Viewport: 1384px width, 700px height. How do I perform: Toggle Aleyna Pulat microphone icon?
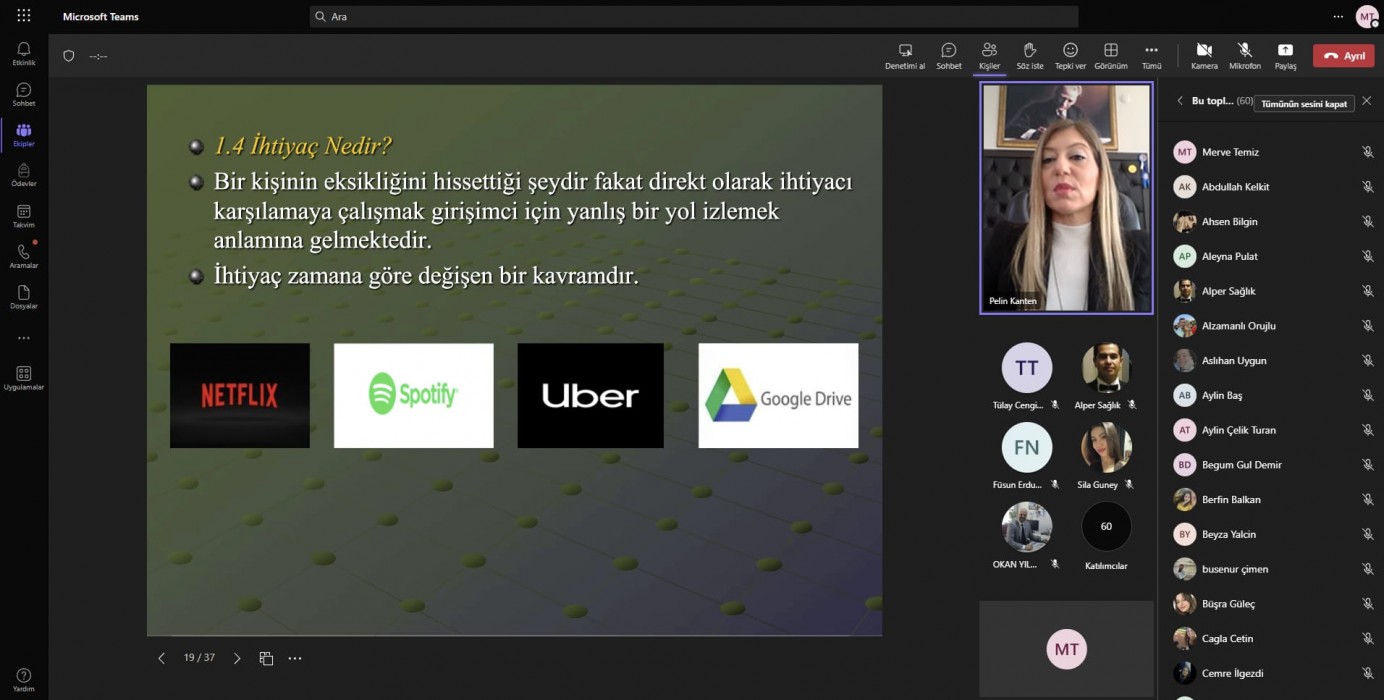pyautogui.click(x=1367, y=256)
